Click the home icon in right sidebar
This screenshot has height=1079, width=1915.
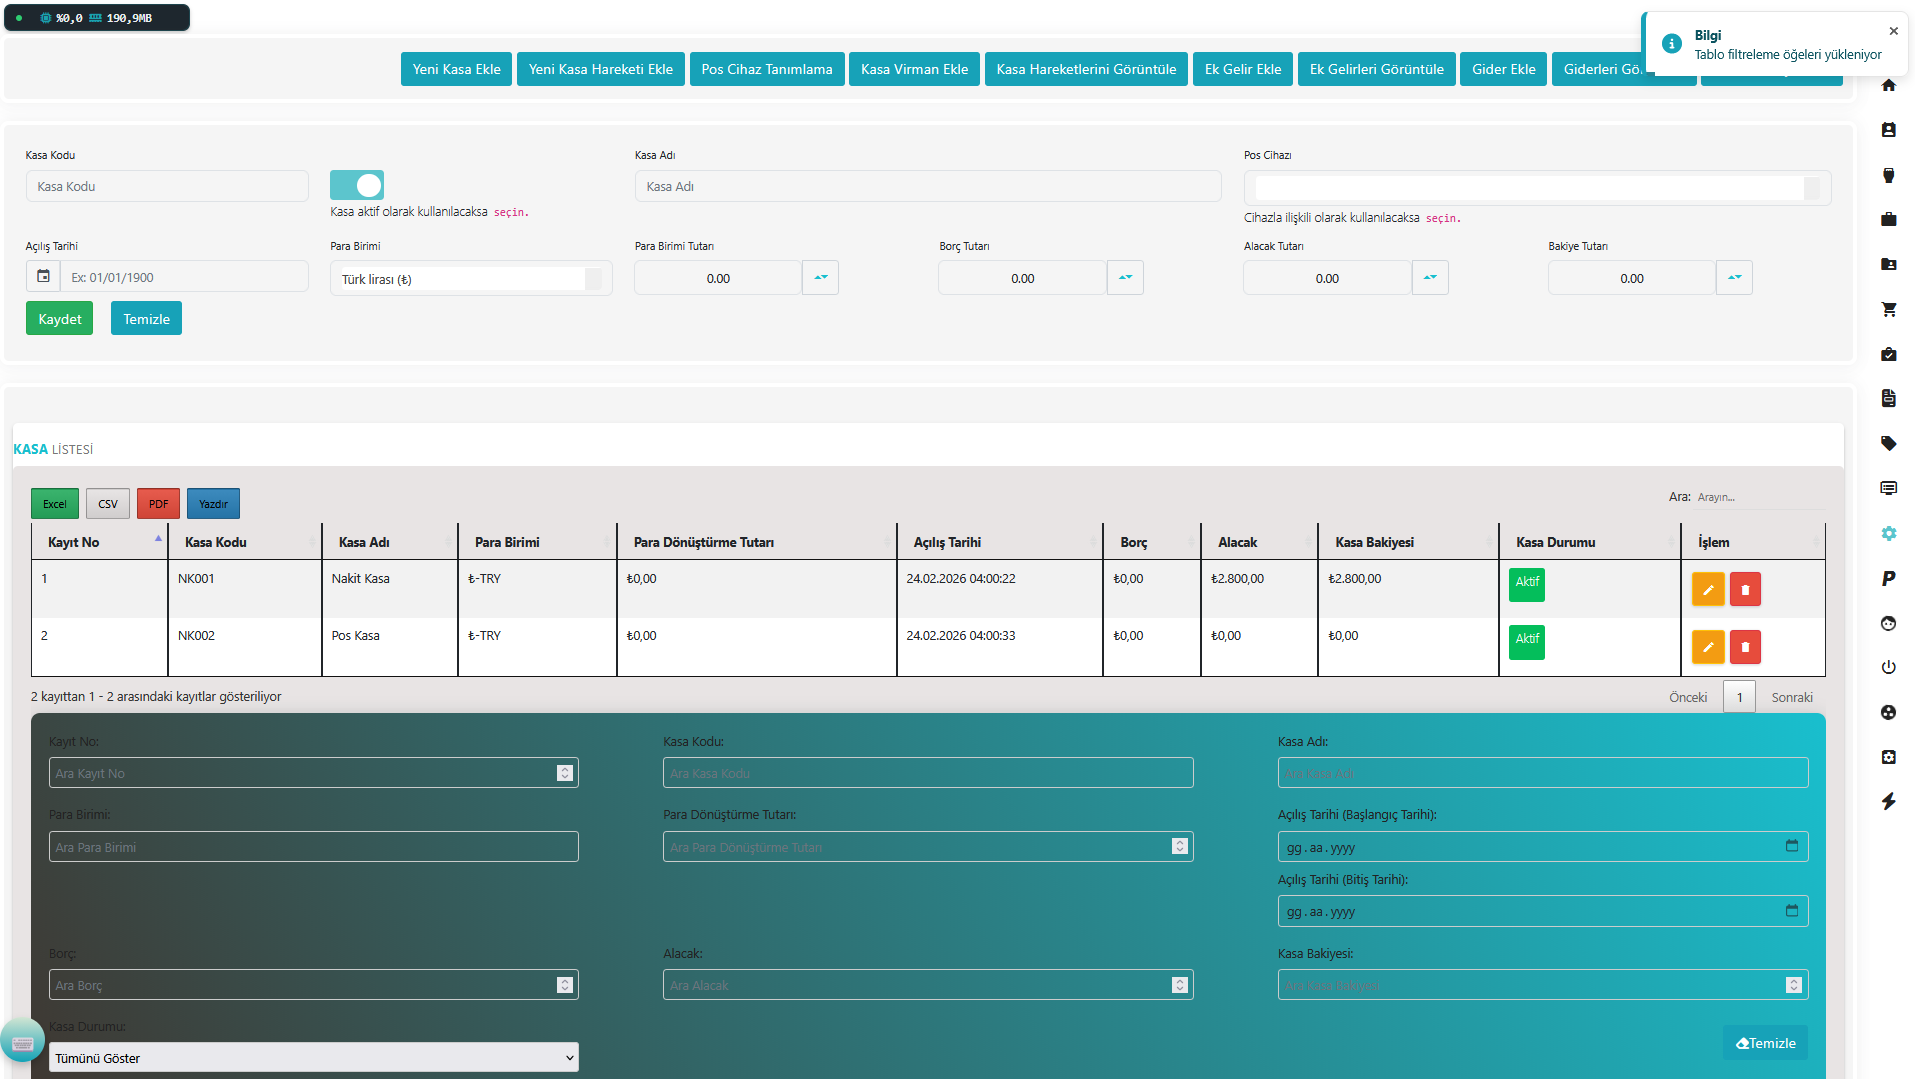point(1888,86)
